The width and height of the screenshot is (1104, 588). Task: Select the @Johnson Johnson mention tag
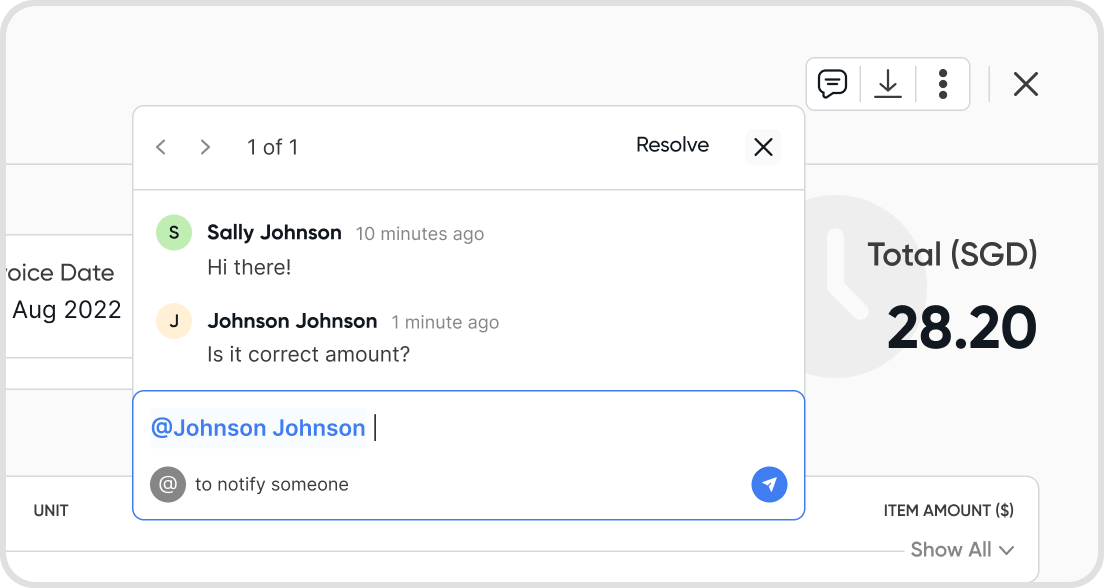point(258,429)
